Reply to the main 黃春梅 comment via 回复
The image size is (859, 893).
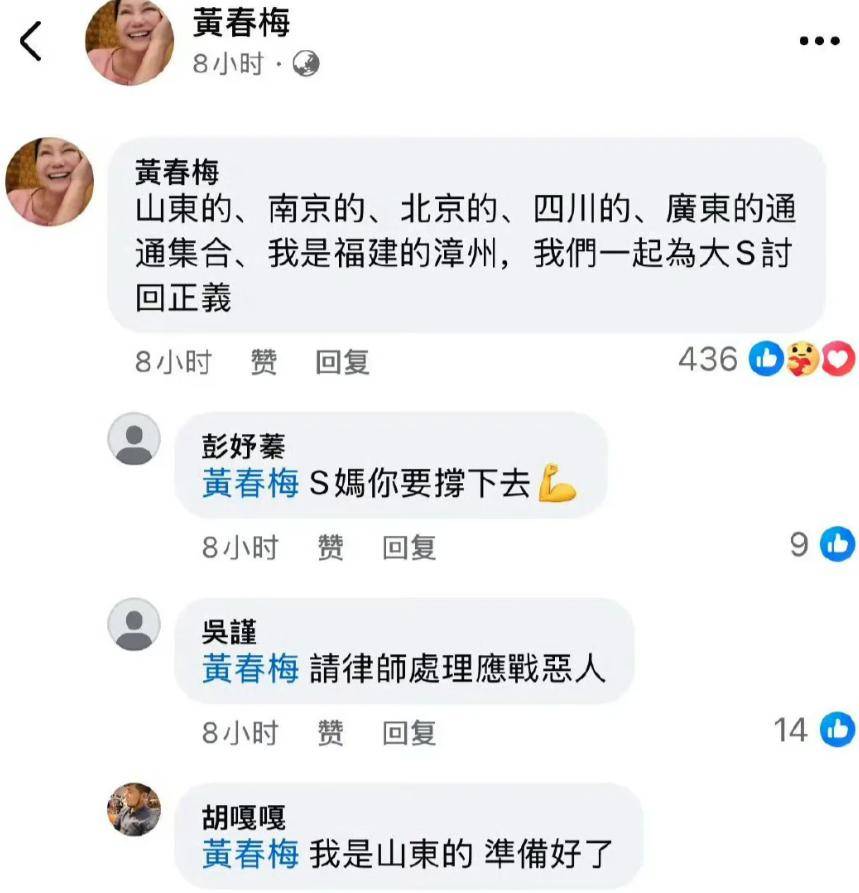pyautogui.click(x=342, y=362)
